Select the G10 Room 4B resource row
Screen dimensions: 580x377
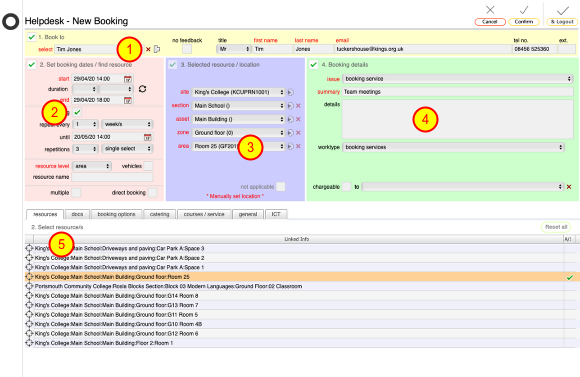300,324
